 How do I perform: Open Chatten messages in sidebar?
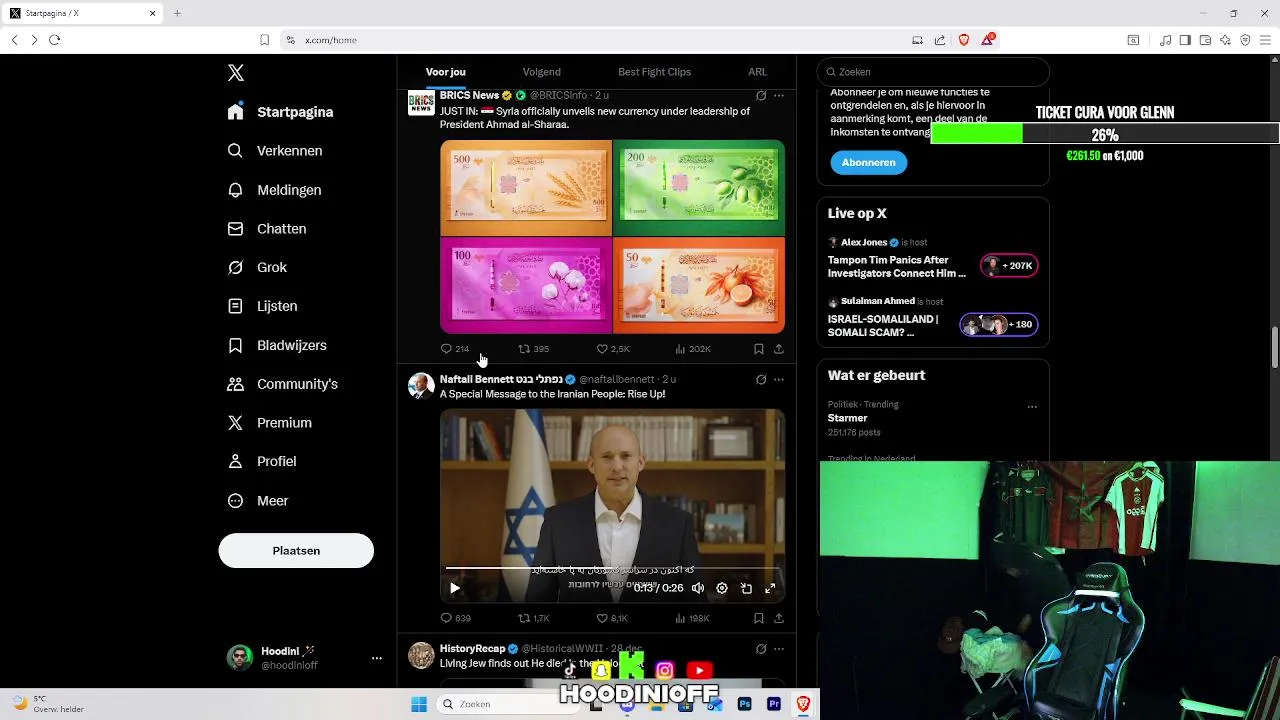click(x=267, y=229)
